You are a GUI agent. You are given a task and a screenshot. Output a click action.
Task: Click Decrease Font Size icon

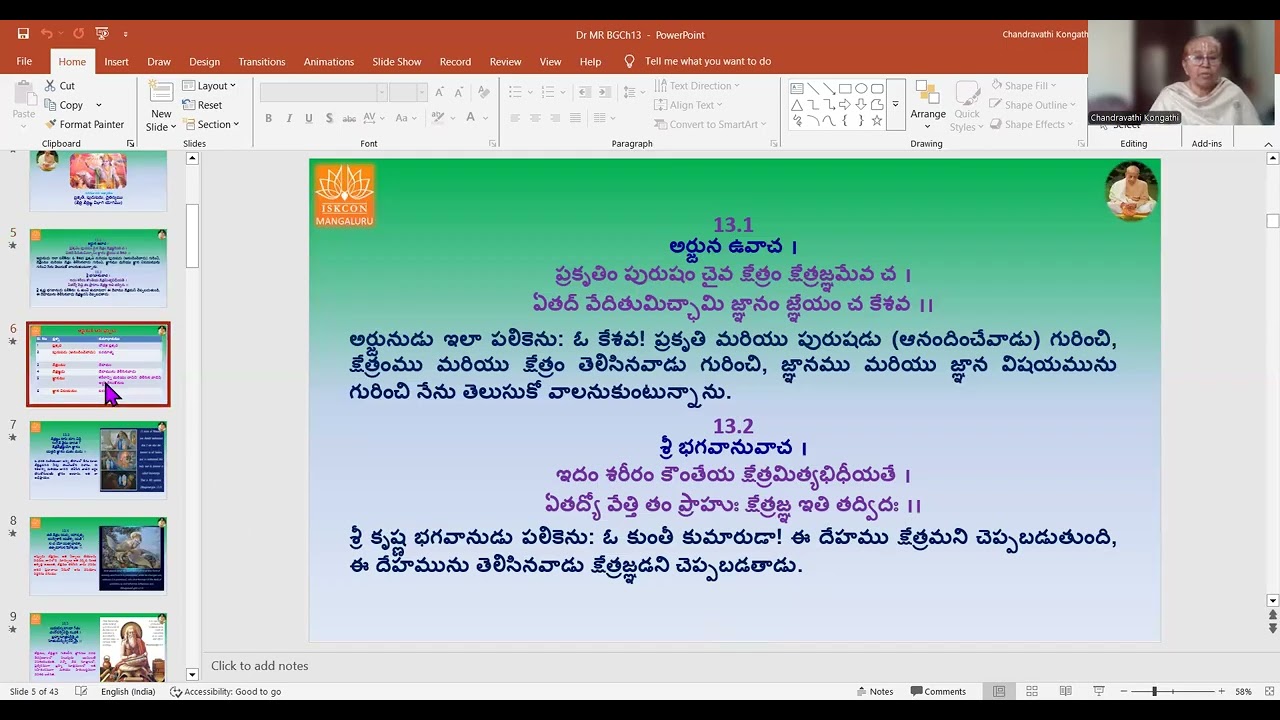coord(459,92)
